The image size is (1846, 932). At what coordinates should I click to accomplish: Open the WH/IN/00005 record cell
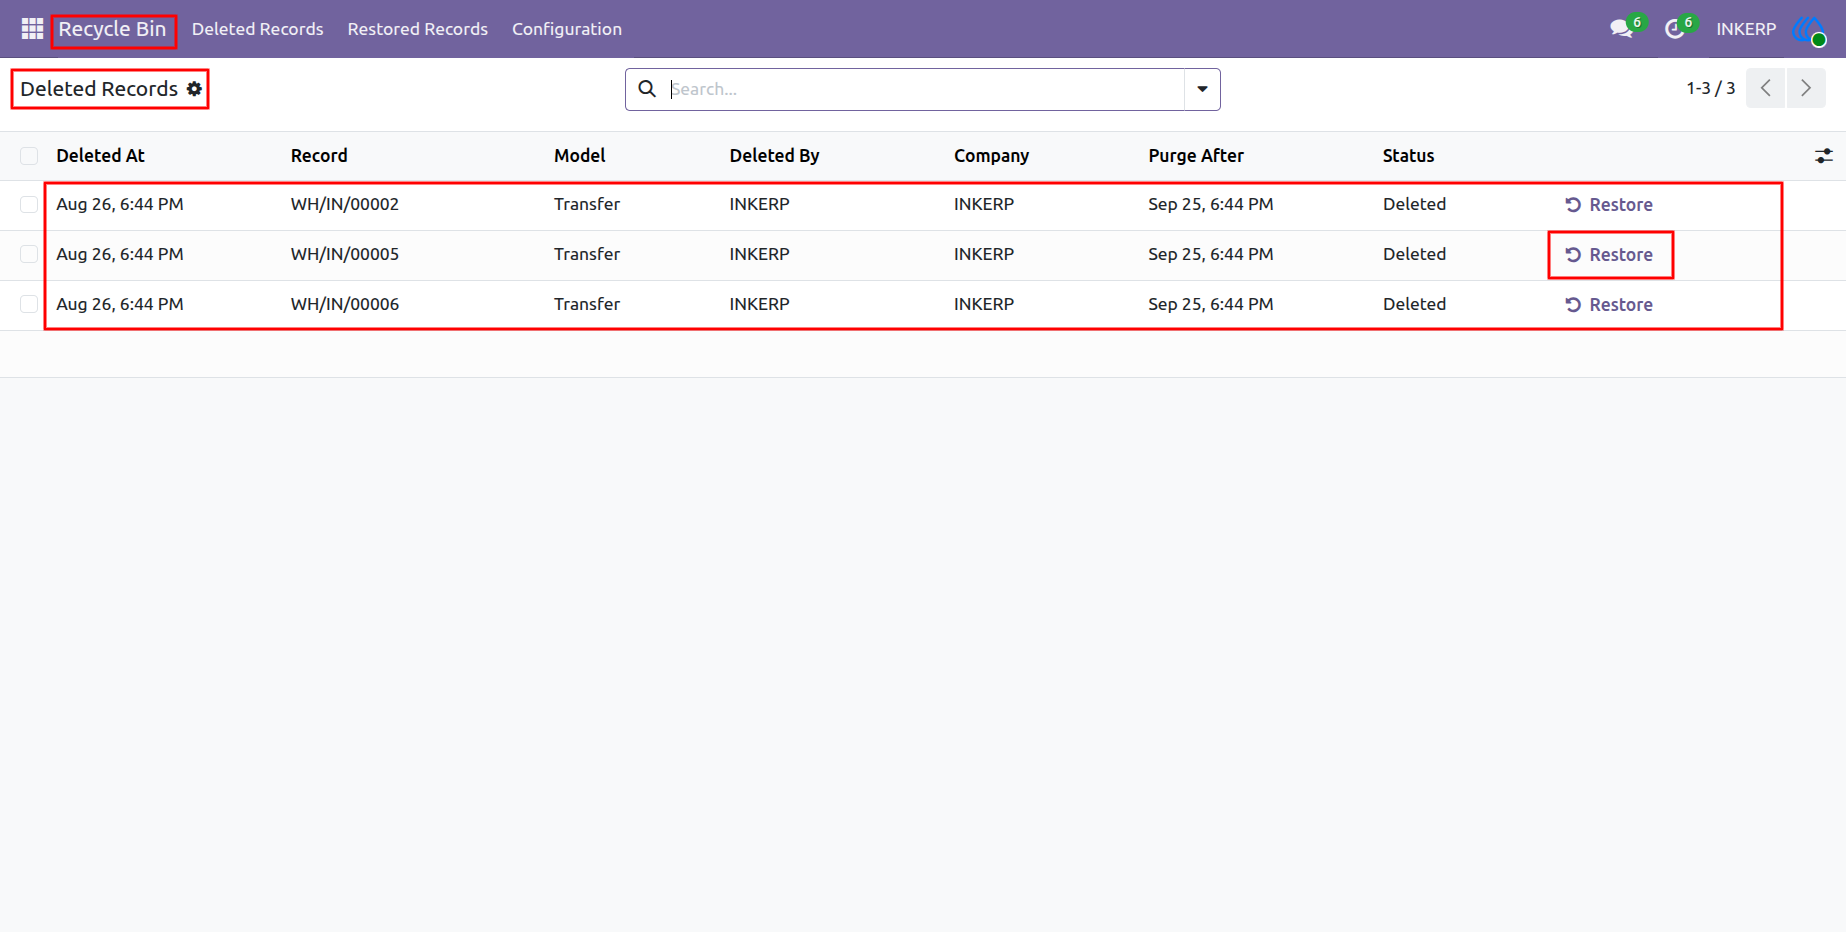tap(345, 254)
